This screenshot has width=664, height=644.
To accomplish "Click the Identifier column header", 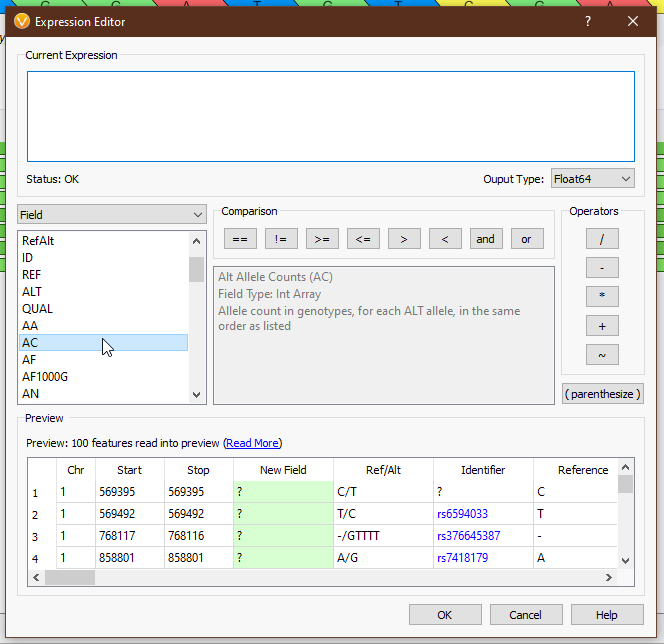I will point(483,470).
